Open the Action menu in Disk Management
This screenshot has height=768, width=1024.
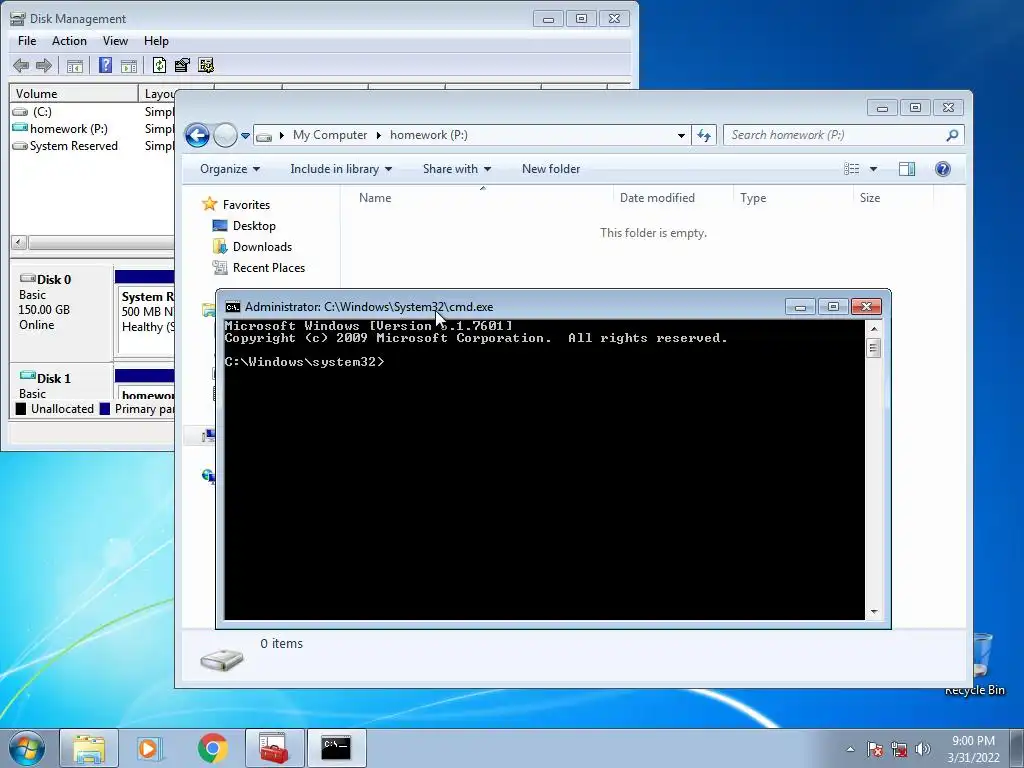coord(69,40)
